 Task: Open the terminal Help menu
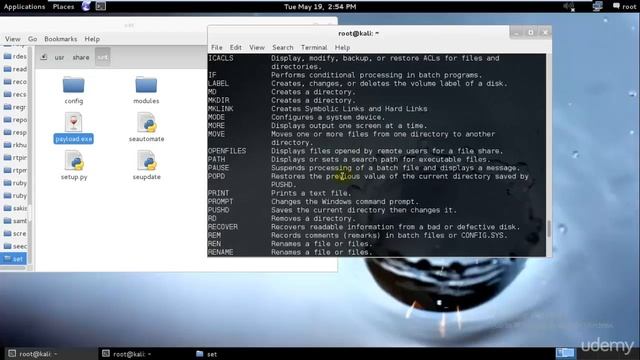(342, 47)
